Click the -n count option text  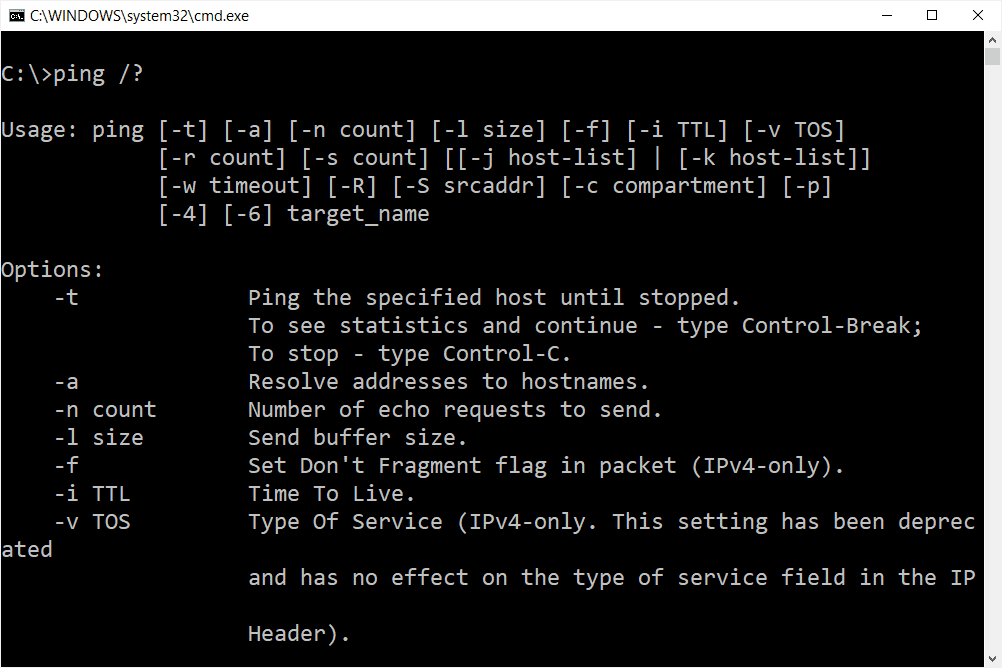coord(104,409)
